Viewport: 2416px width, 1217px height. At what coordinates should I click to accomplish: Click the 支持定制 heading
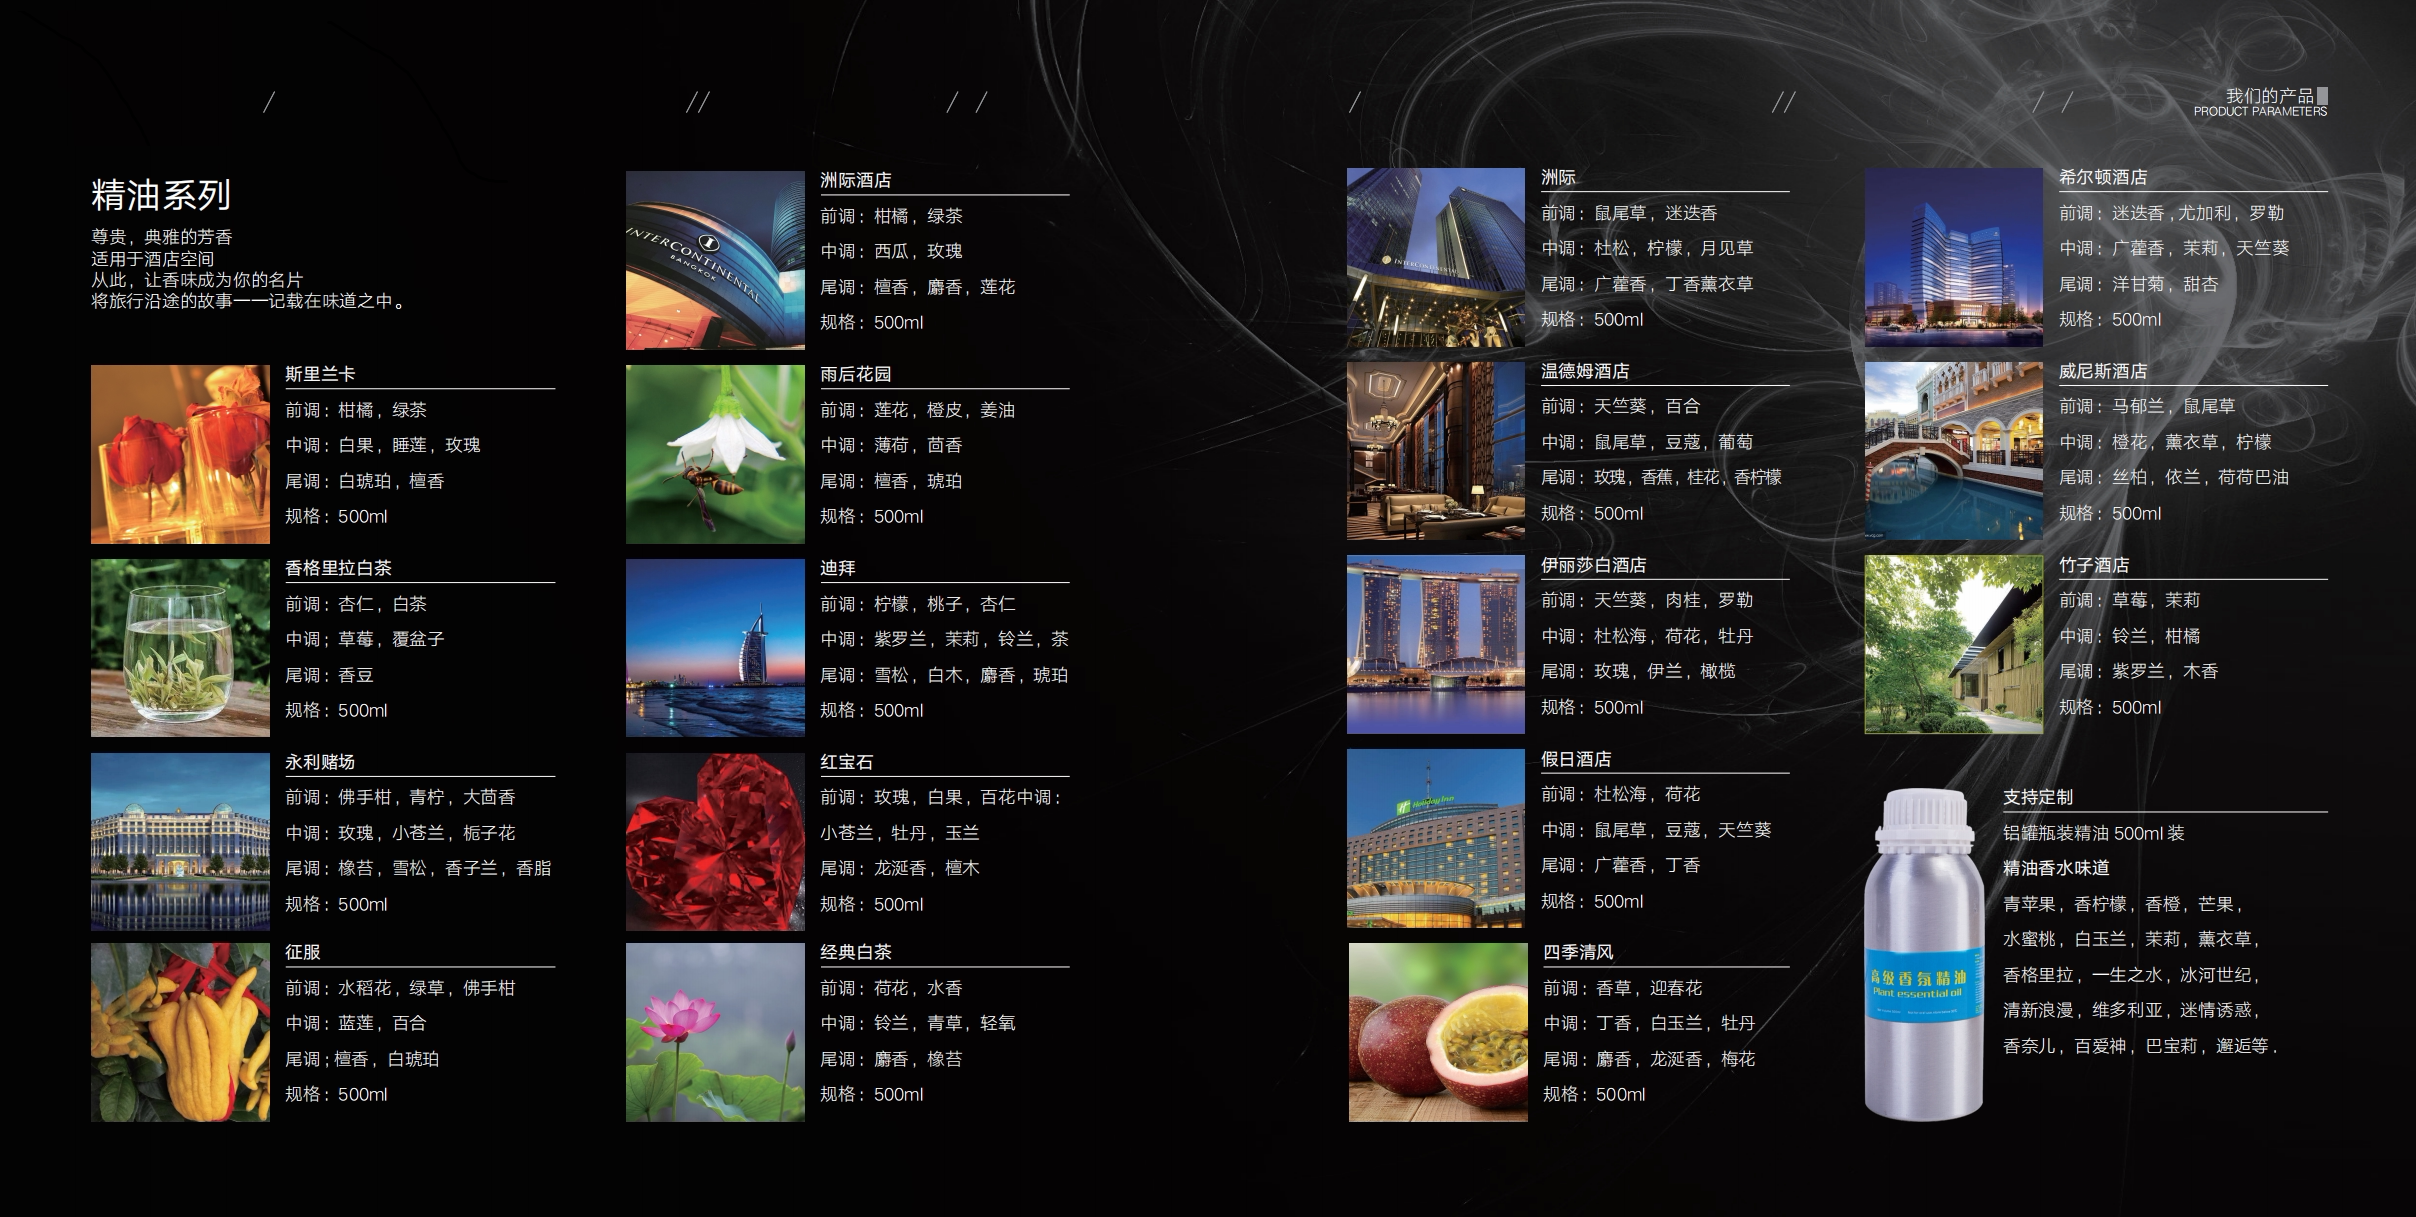pyautogui.click(x=2037, y=797)
